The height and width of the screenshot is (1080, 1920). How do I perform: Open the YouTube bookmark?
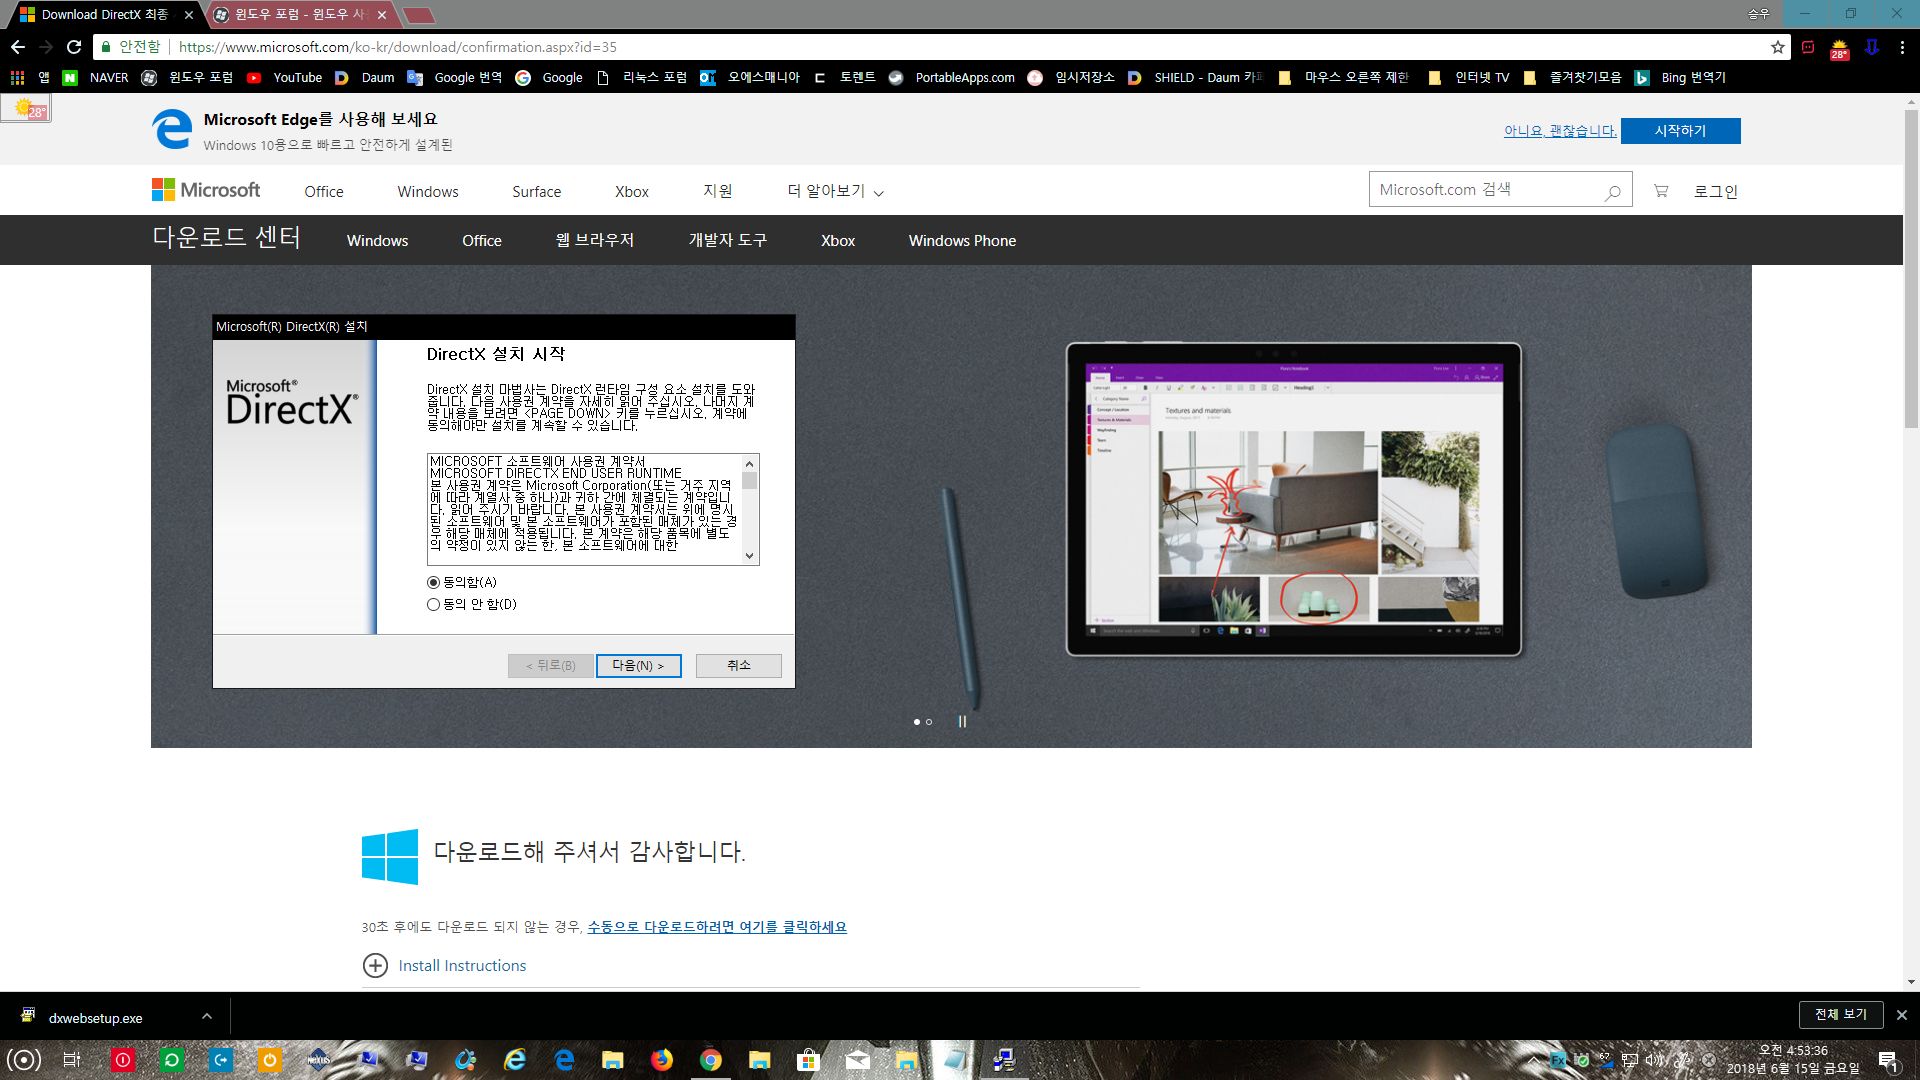pos(285,77)
